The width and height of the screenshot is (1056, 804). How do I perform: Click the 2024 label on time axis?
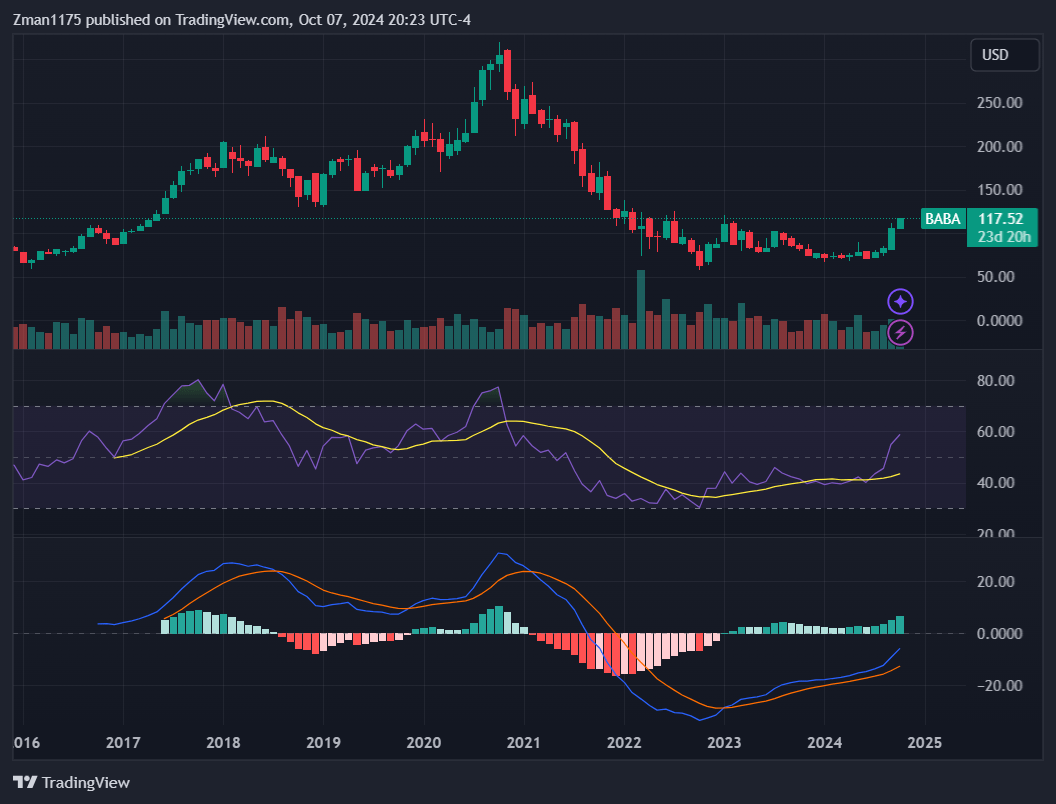coord(824,743)
